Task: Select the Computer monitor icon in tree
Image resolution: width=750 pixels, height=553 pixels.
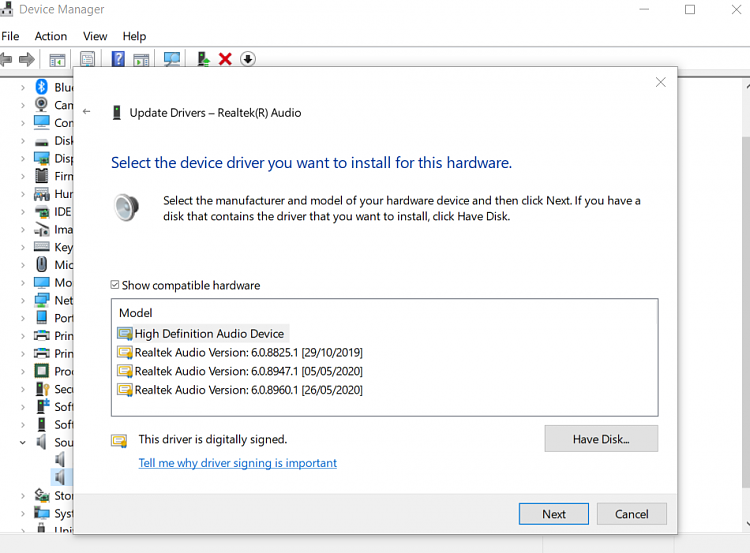Action: (x=42, y=122)
